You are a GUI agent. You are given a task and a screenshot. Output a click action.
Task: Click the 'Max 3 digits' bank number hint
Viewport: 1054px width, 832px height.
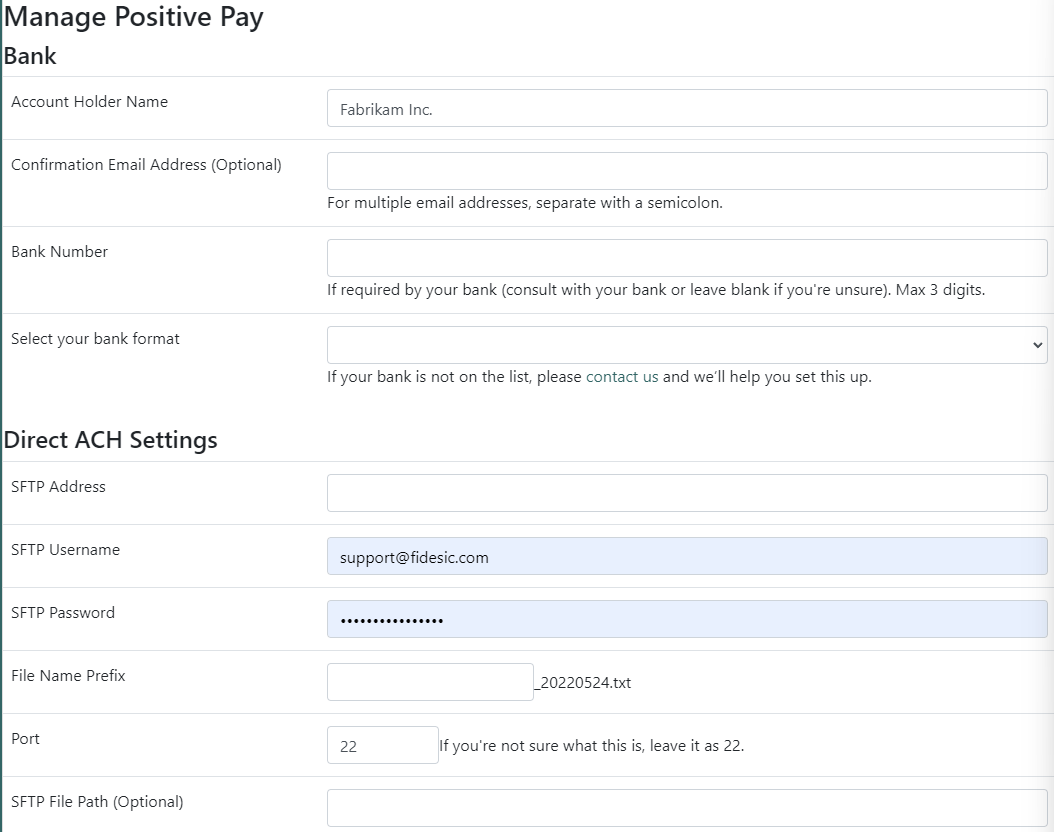tap(656, 290)
